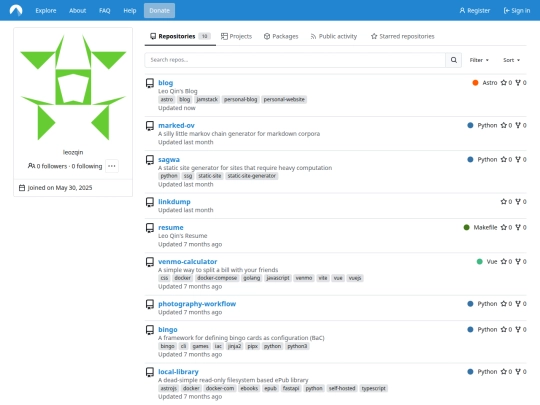Click repository icon beside linkdump
The height and width of the screenshot is (405, 540).
pyautogui.click(x=150, y=202)
